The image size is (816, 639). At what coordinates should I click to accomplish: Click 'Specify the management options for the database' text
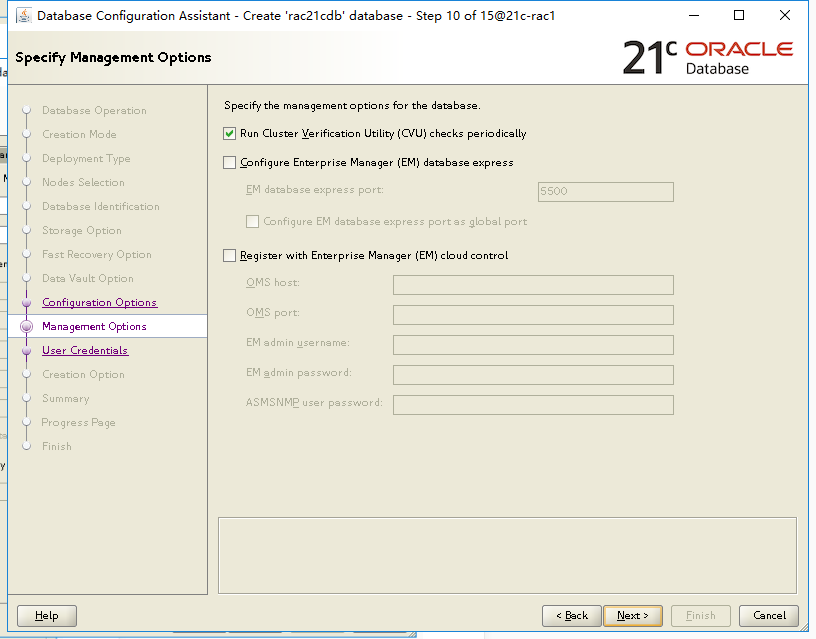point(352,106)
